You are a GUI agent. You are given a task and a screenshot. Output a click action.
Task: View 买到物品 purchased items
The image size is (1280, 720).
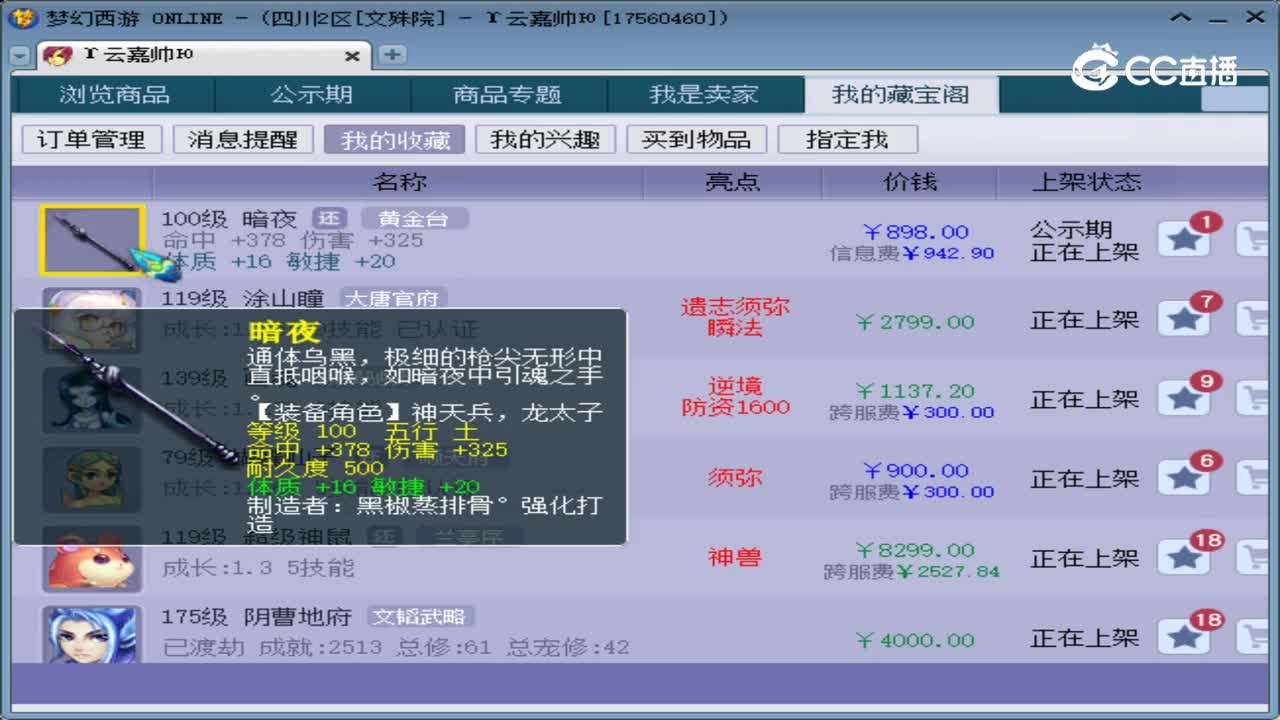[696, 139]
